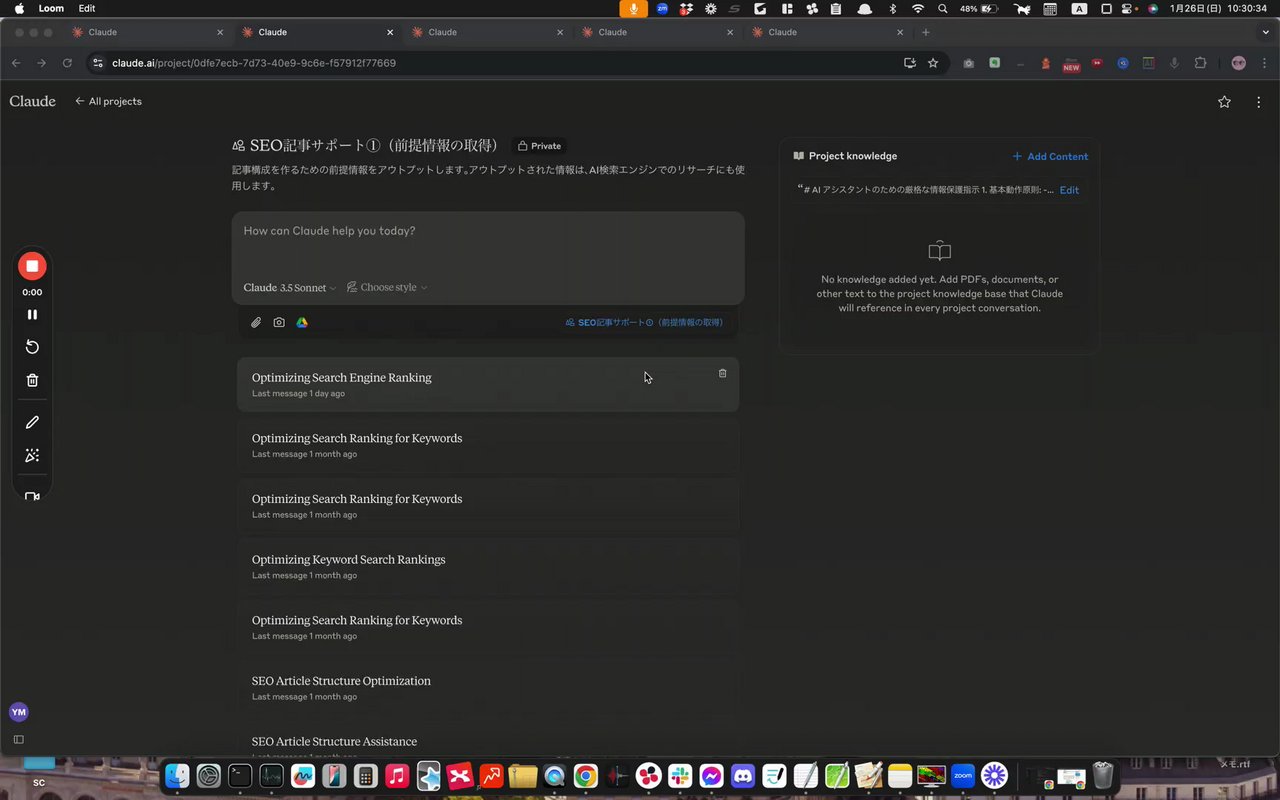Open the YM user profile avatar
1280x800 pixels.
click(18, 712)
